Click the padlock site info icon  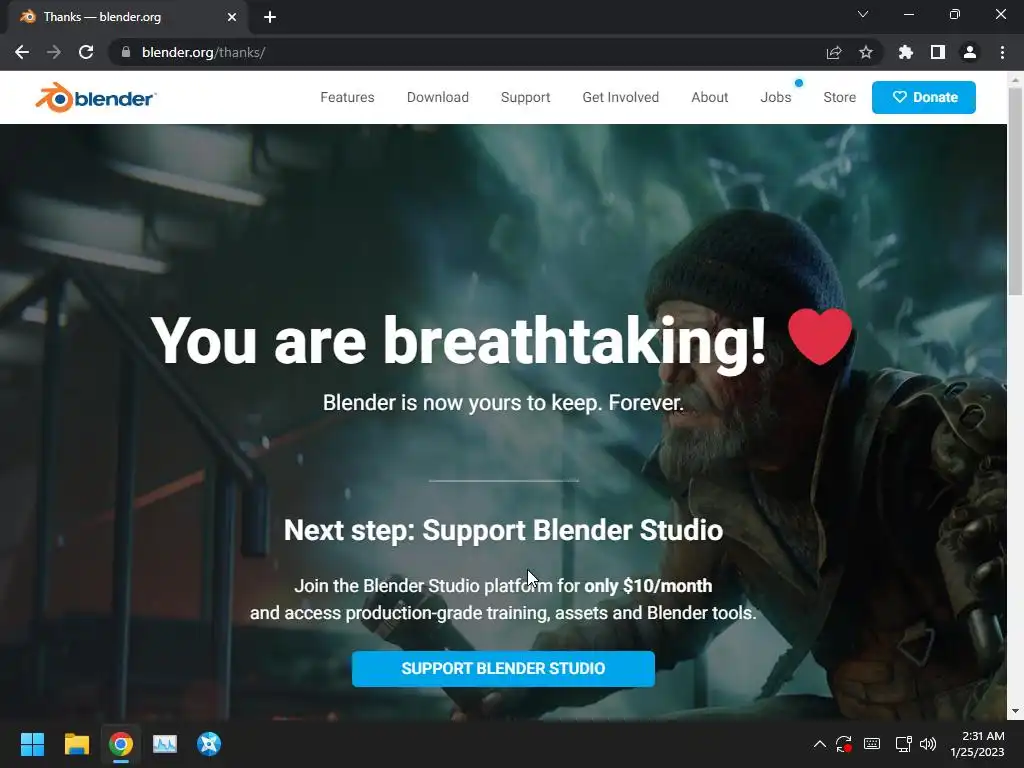pos(126,52)
